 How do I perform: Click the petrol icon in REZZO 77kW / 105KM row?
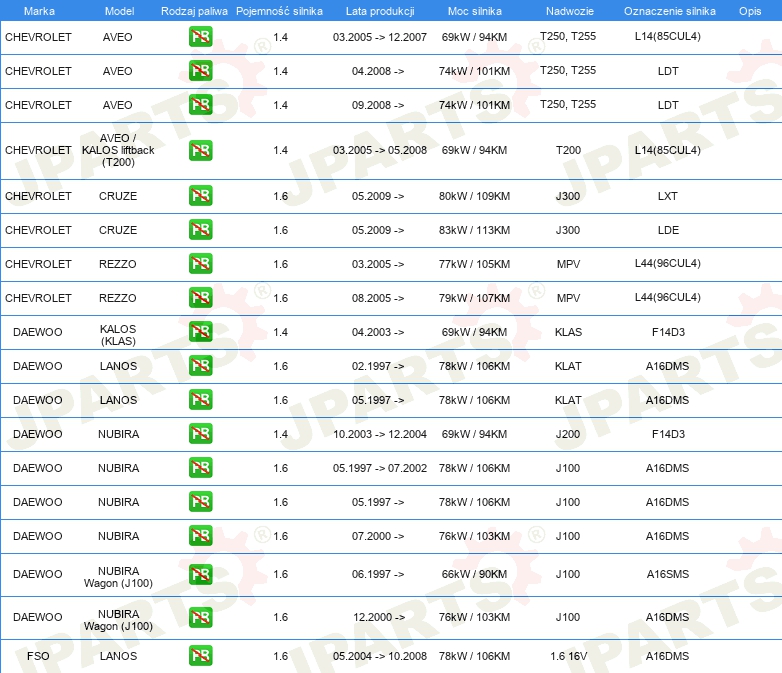click(200, 263)
